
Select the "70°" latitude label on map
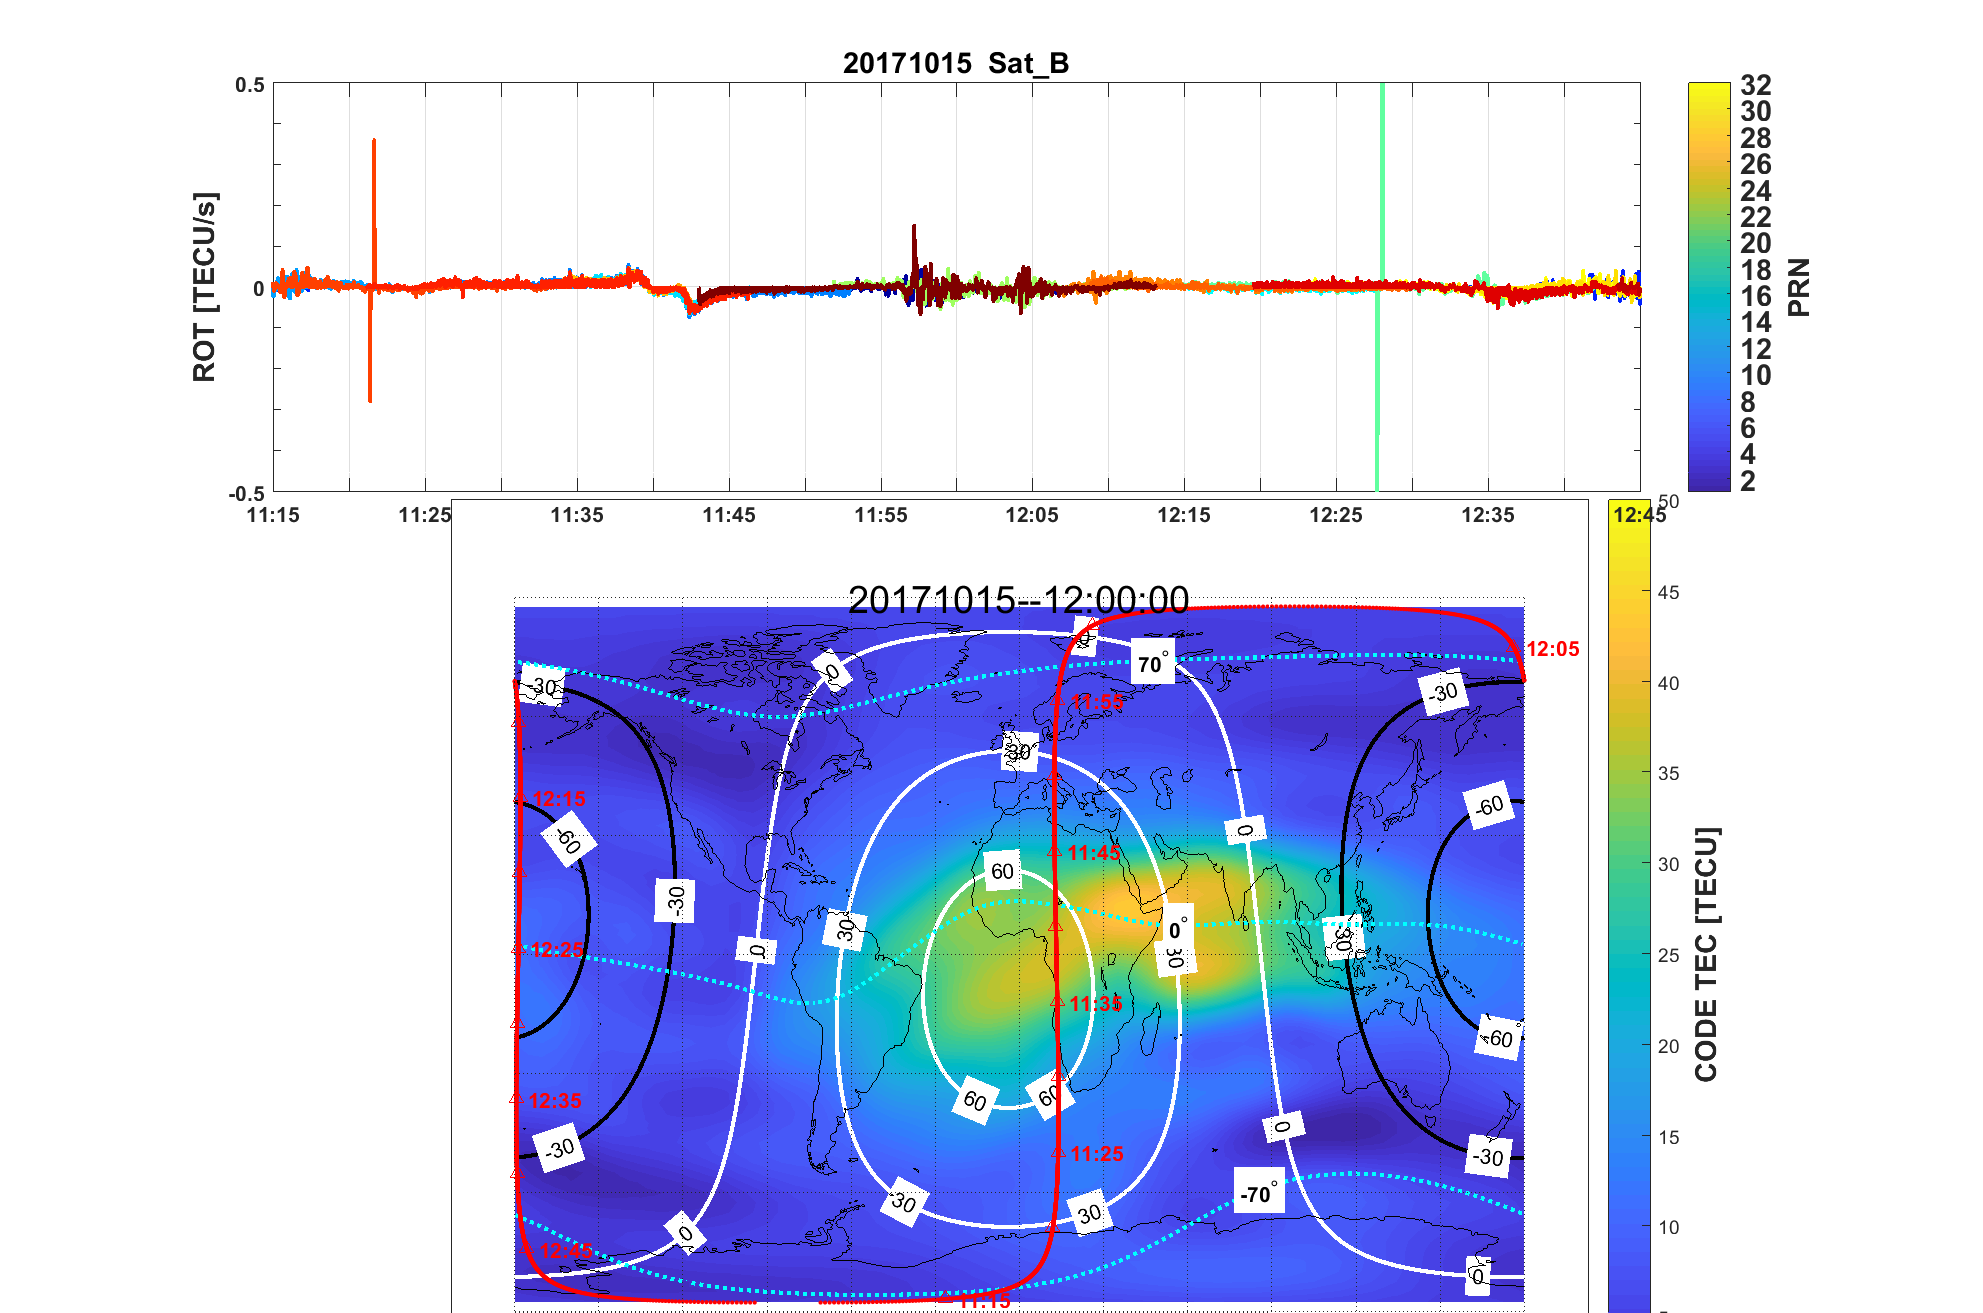point(1152,664)
